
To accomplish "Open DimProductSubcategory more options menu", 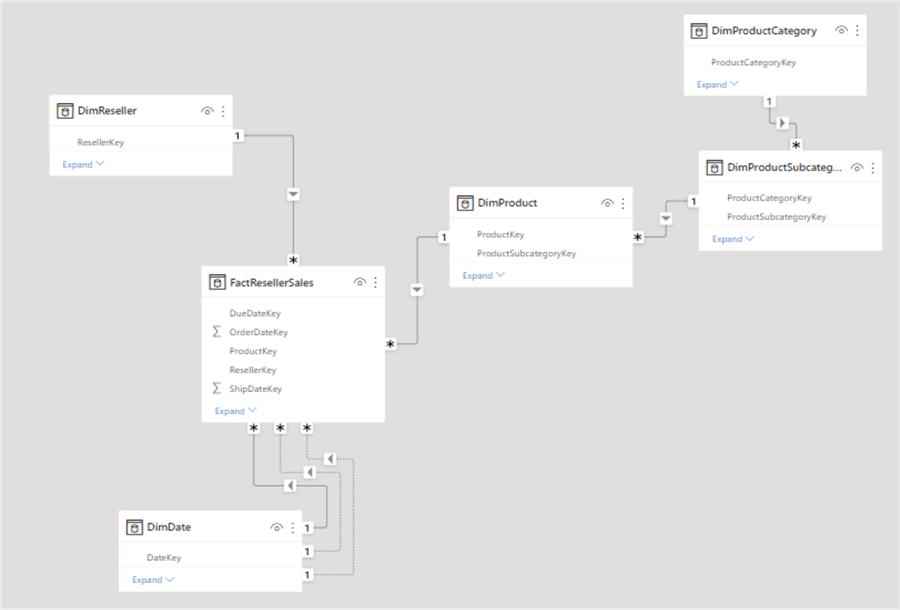I will click(x=872, y=168).
